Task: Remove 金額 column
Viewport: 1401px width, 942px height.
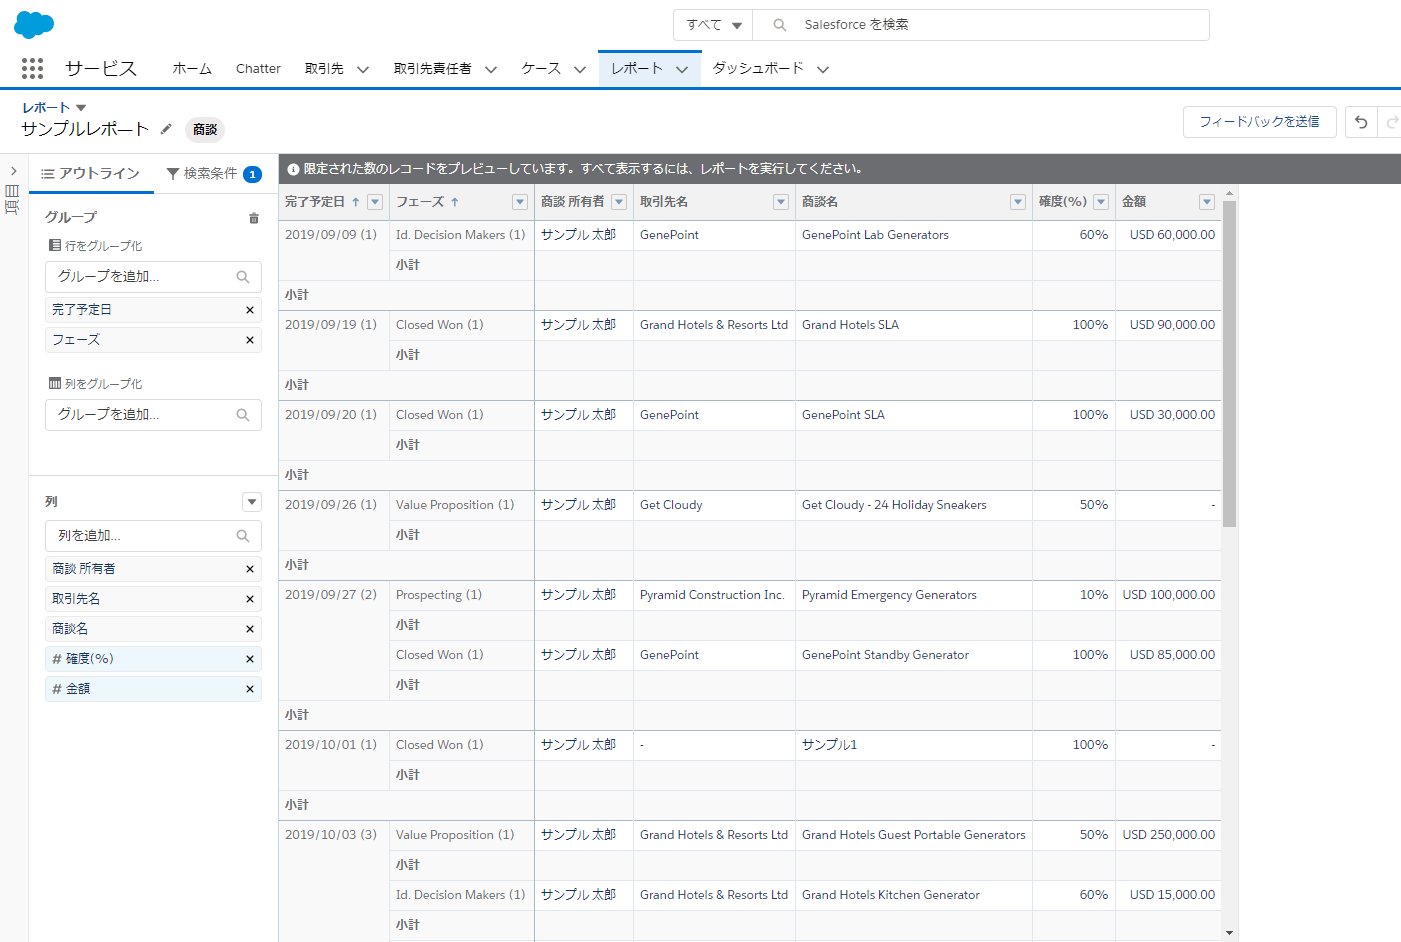Action: point(250,689)
